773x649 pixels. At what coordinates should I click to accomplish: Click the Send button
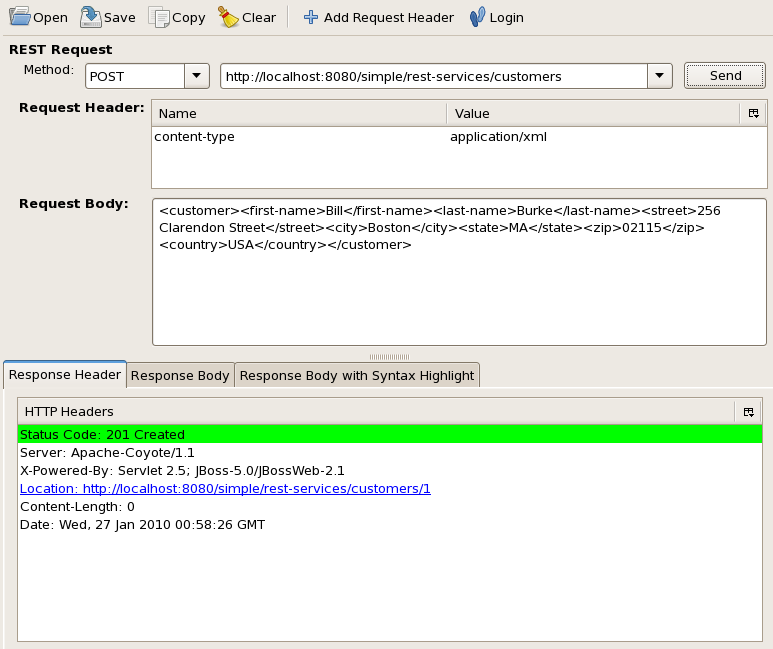725,75
